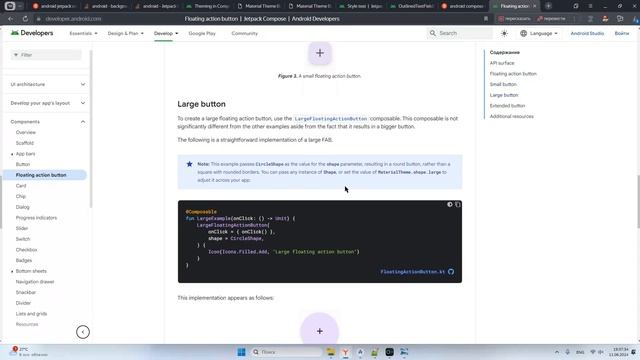Click the weather widget on the taskbar
This screenshot has width=640, height=360.
[x=29, y=351]
